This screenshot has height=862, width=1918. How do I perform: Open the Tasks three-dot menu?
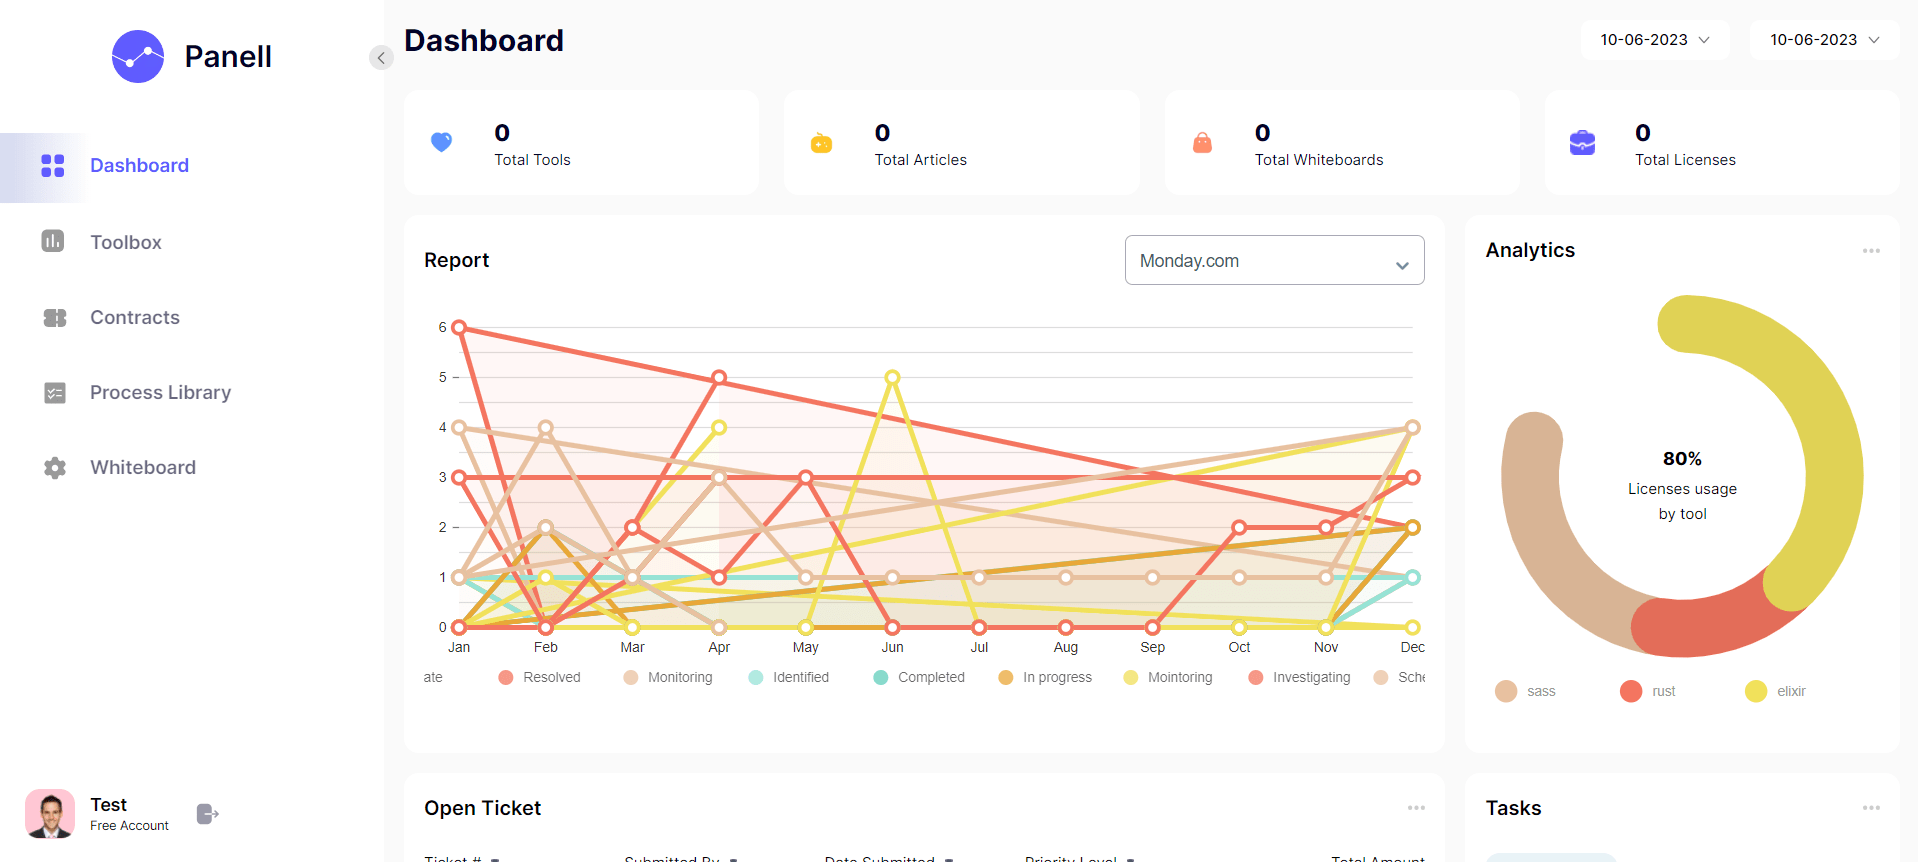(x=1871, y=808)
